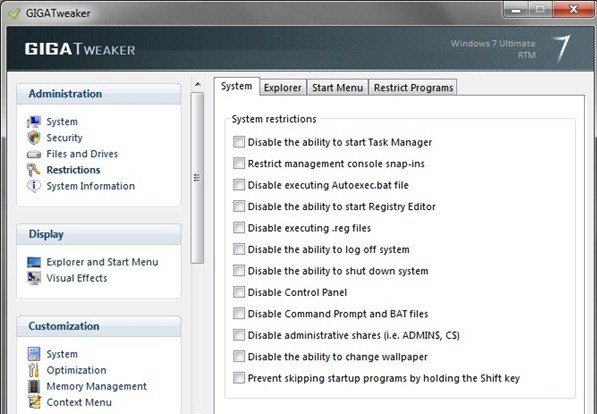This screenshot has width=597, height=414.
Task: Open the Restrict Programs tab
Action: 413,88
